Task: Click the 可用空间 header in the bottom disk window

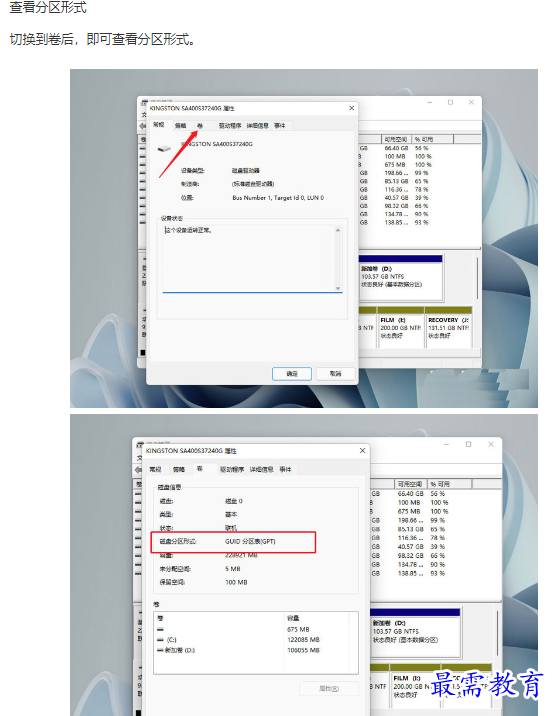Action: click(x=410, y=484)
